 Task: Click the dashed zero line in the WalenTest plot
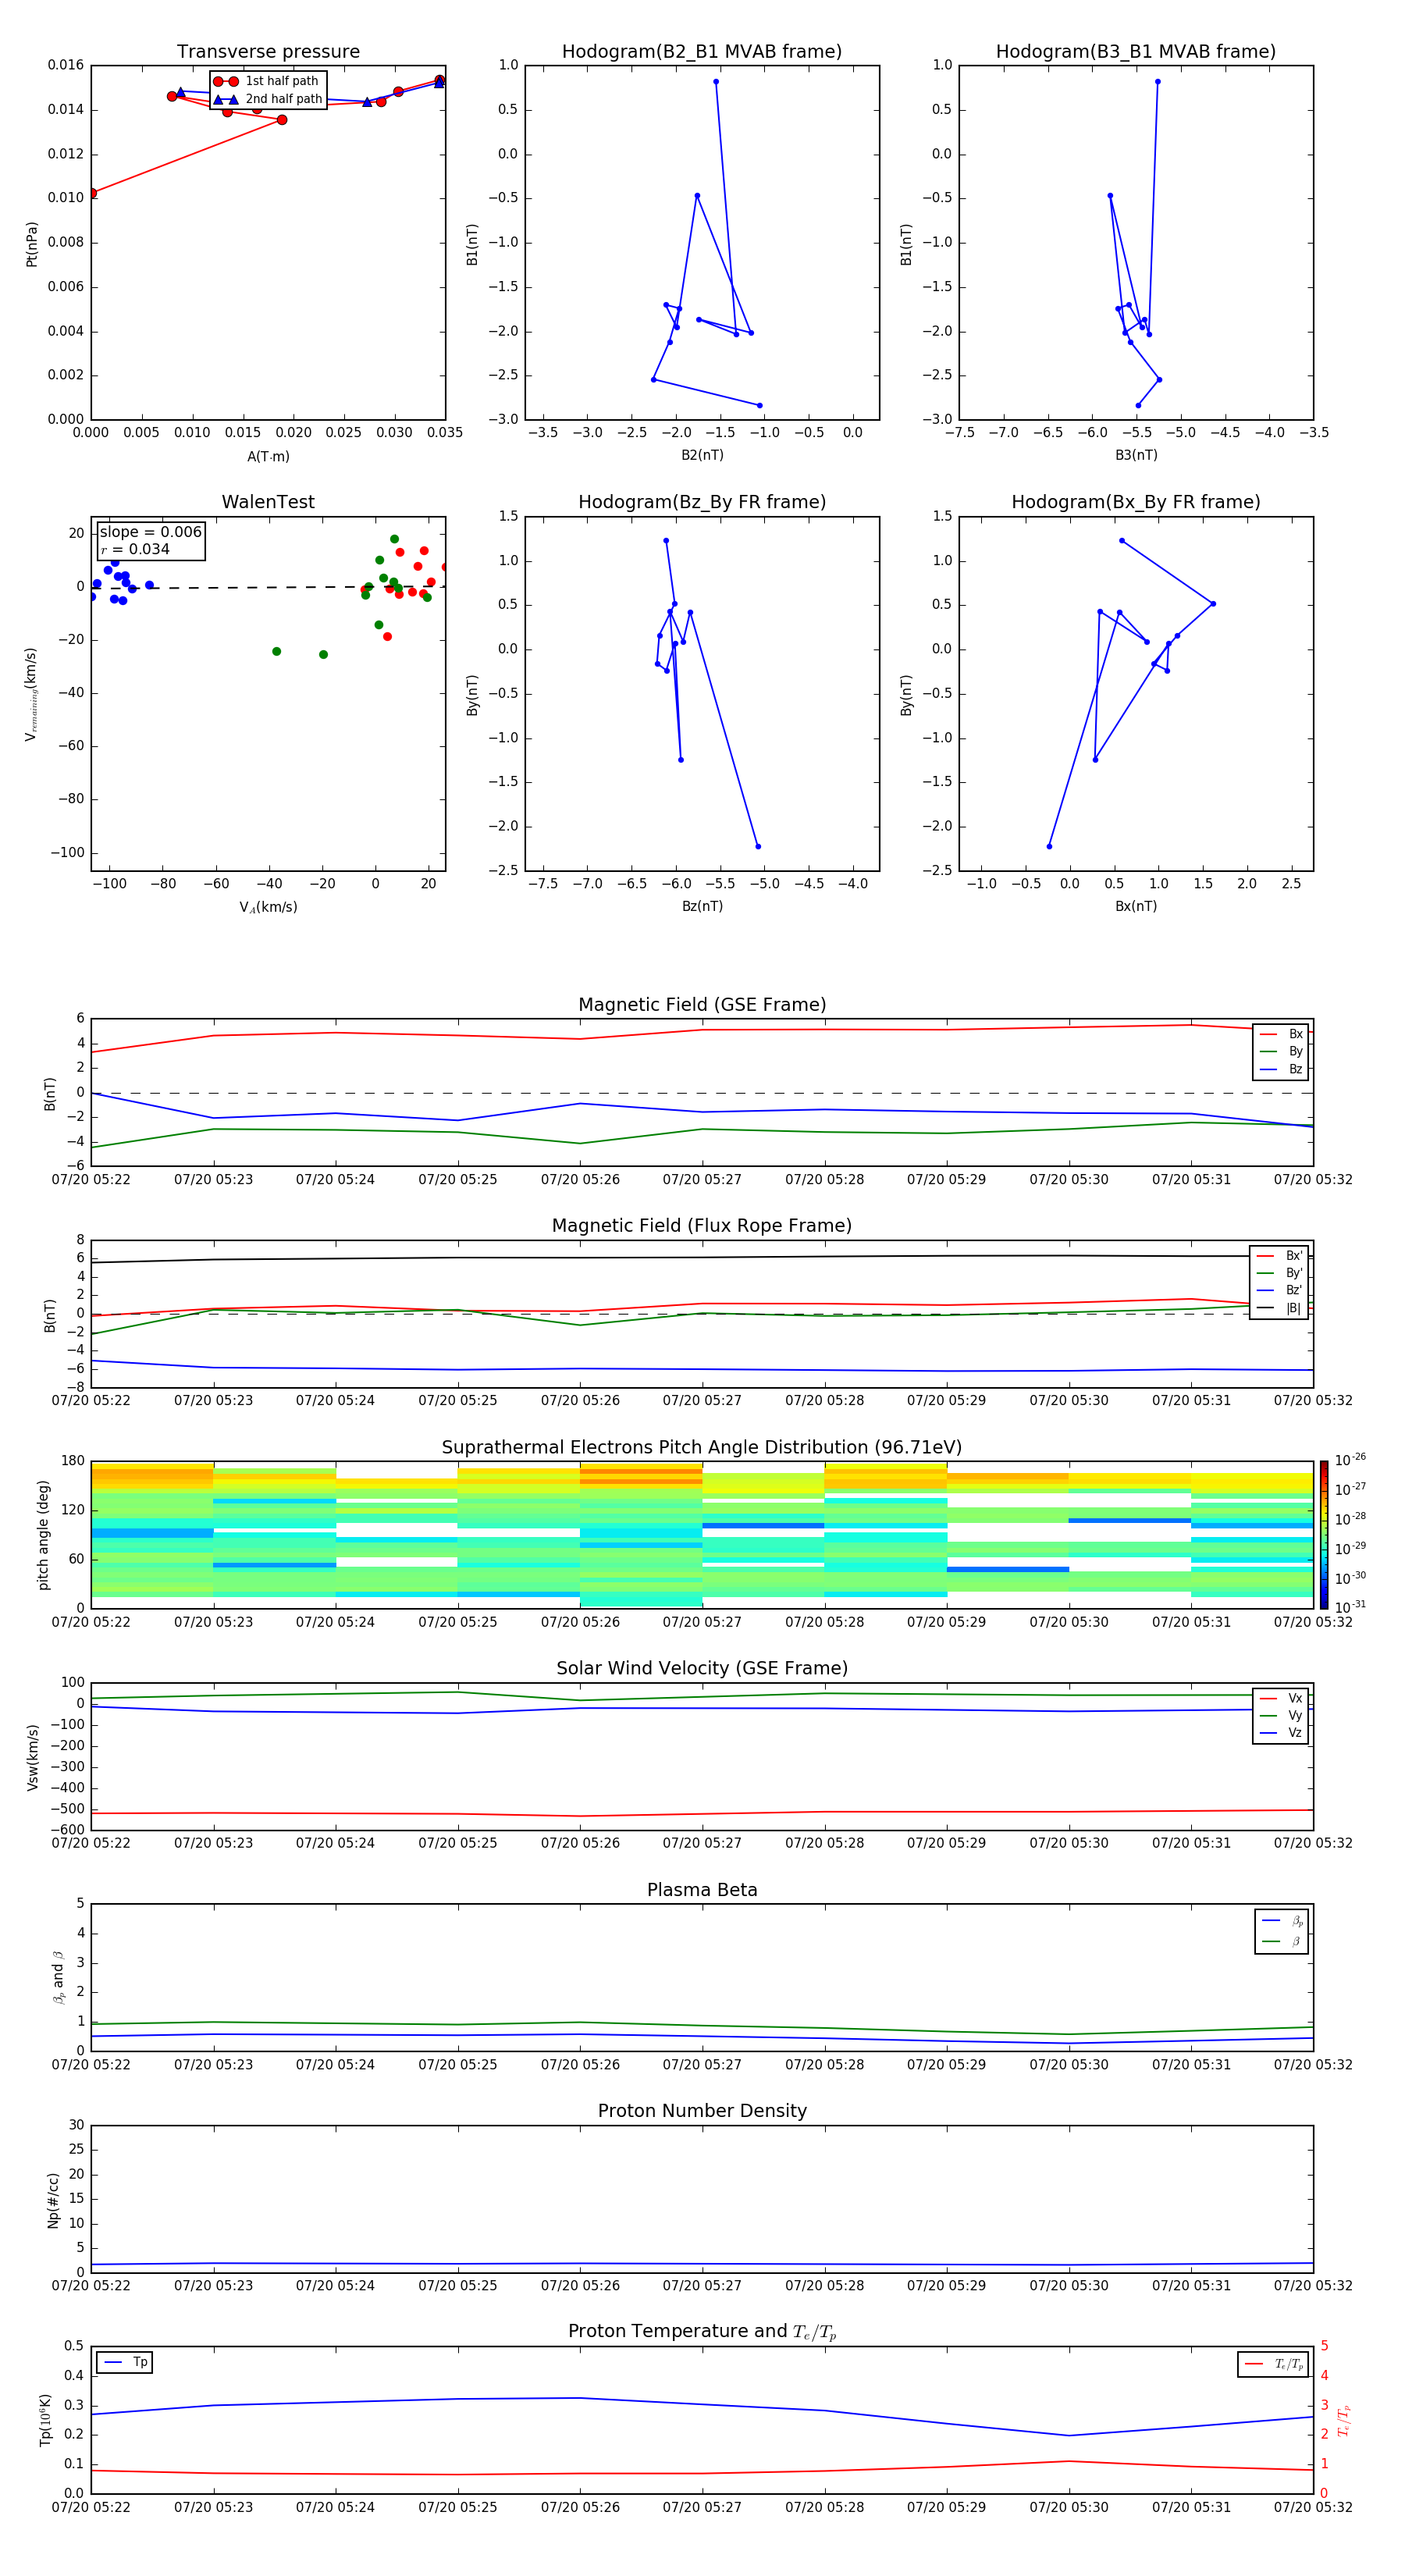tap(268, 587)
